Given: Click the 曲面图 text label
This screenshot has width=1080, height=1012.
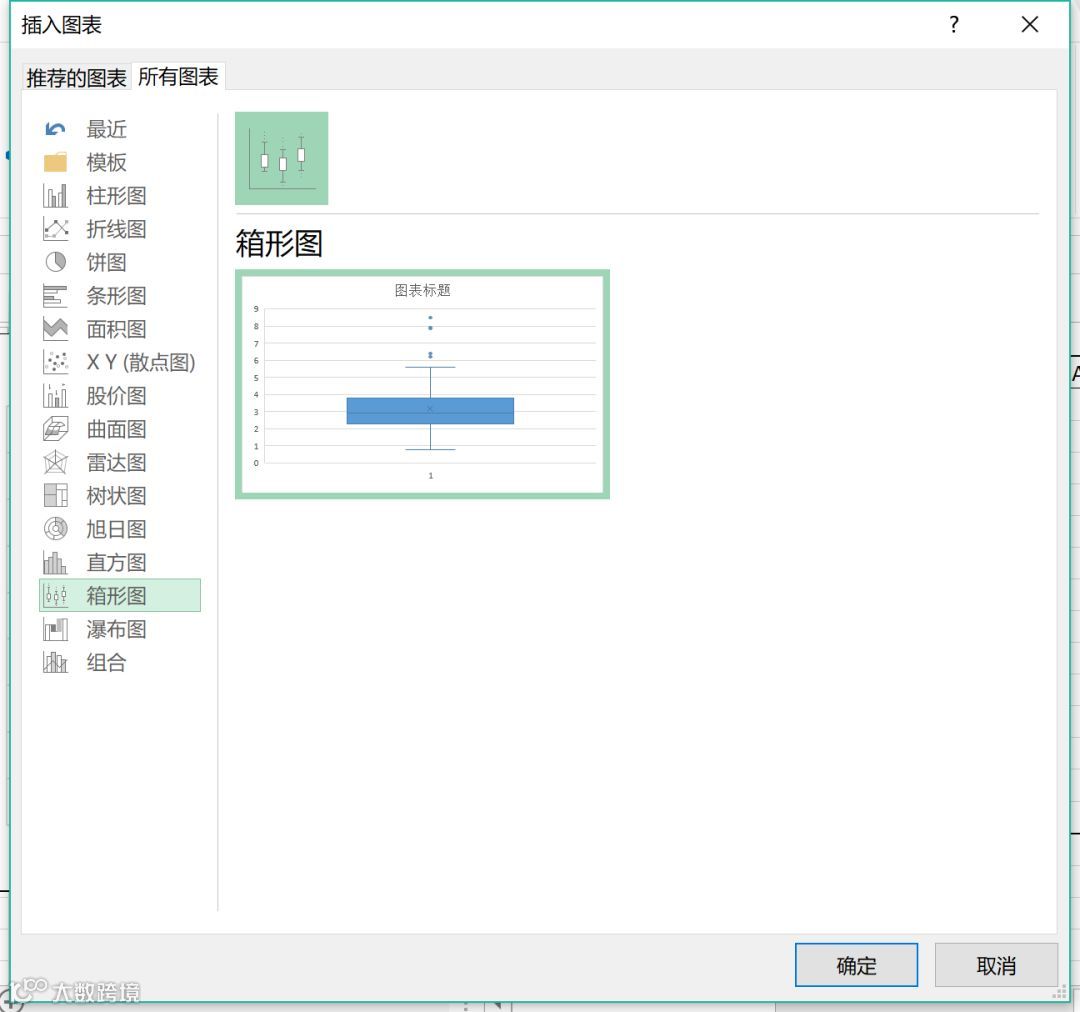Looking at the screenshot, I should click(116, 428).
